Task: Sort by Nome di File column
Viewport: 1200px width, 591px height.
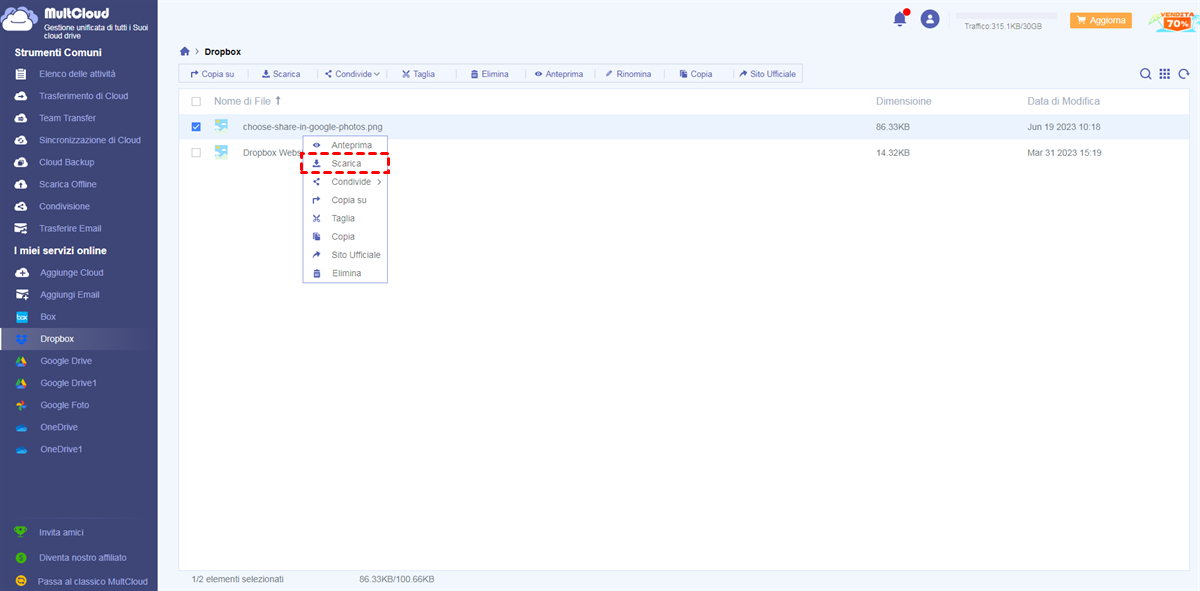Action: 247,101
